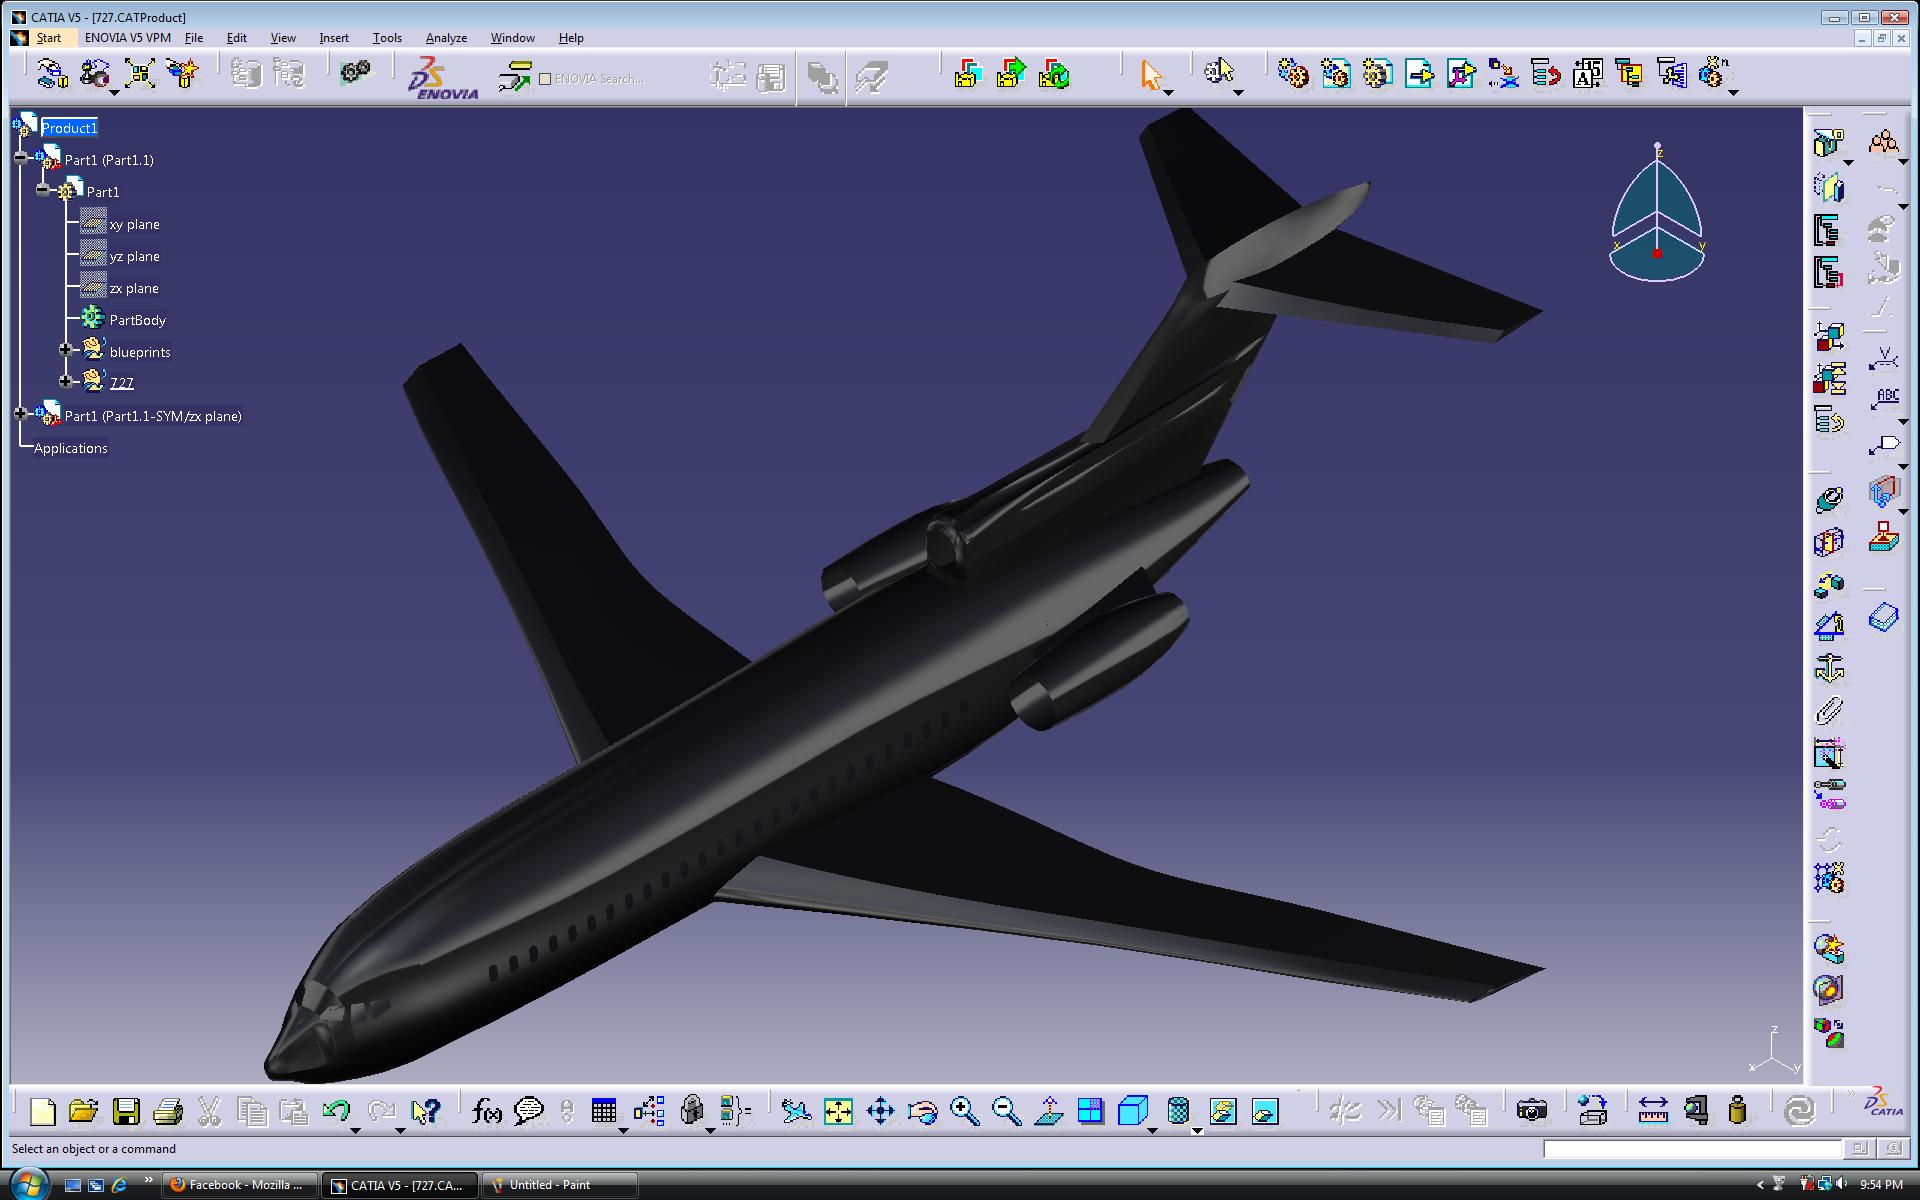Select Product1 in the specification tree
This screenshot has height=1200, width=1920.
[69, 128]
